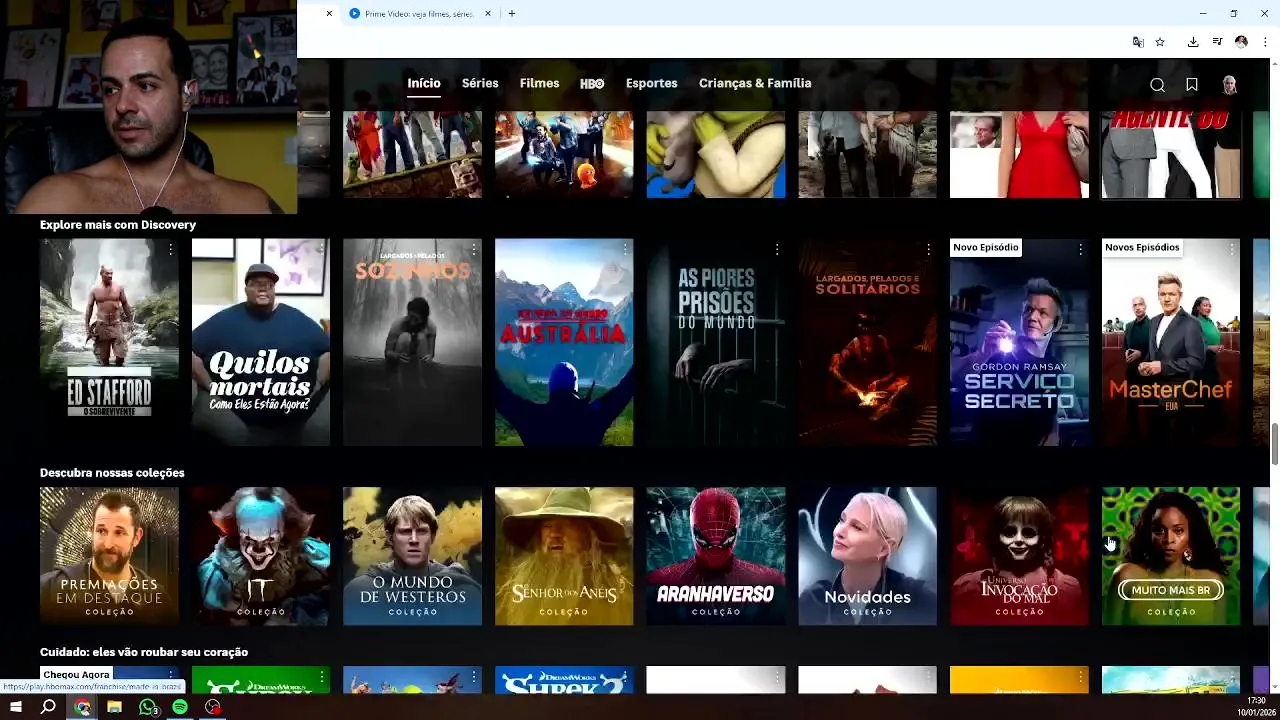Open the HBO section
This screenshot has width=1280, height=720.
point(592,83)
